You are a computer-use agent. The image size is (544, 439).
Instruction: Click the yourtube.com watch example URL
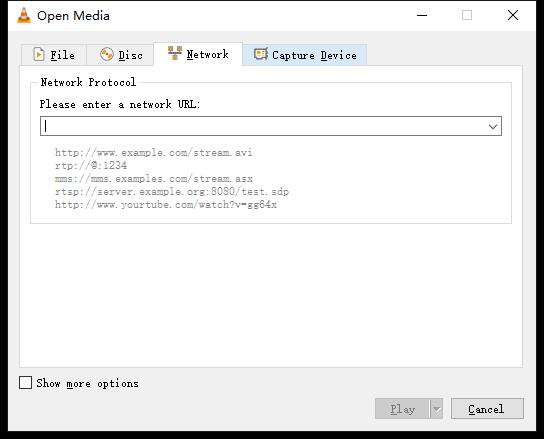pyautogui.click(x=166, y=204)
